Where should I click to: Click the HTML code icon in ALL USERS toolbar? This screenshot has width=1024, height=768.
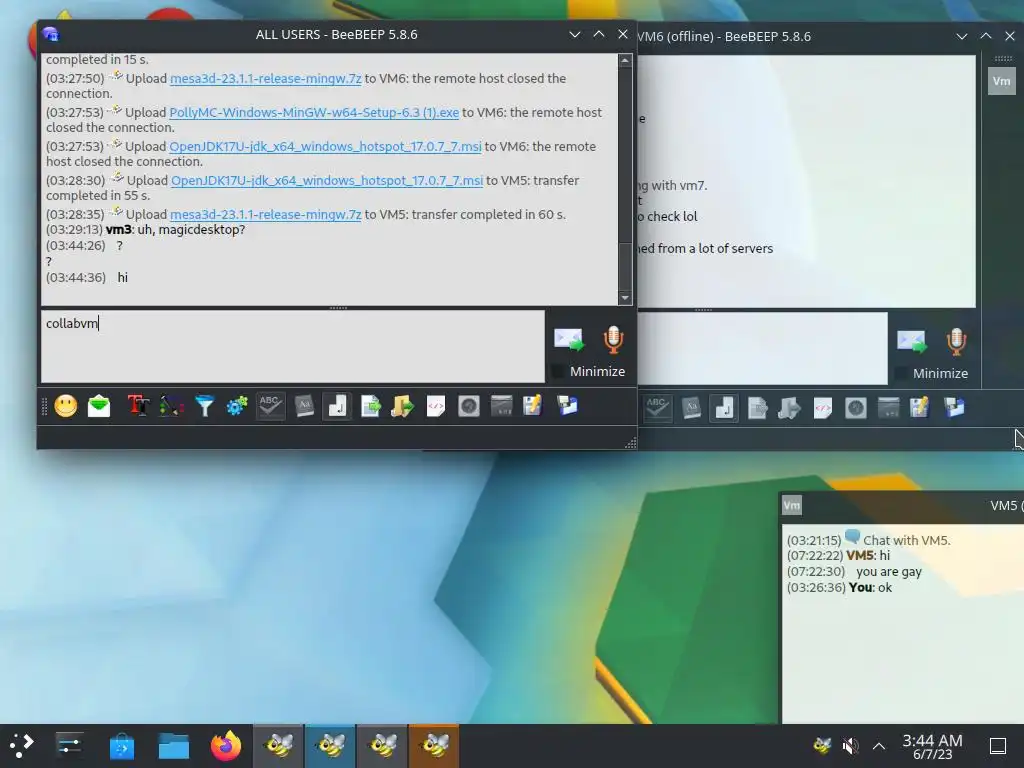(x=436, y=406)
